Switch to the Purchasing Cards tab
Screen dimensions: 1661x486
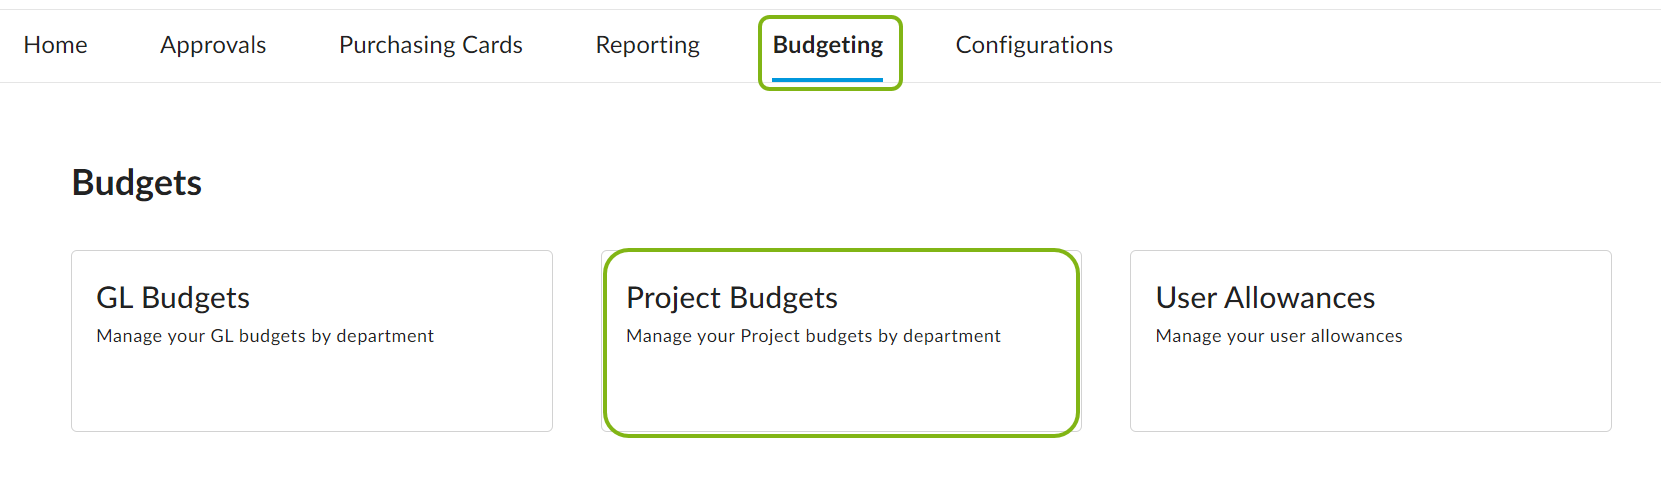coord(430,45)
